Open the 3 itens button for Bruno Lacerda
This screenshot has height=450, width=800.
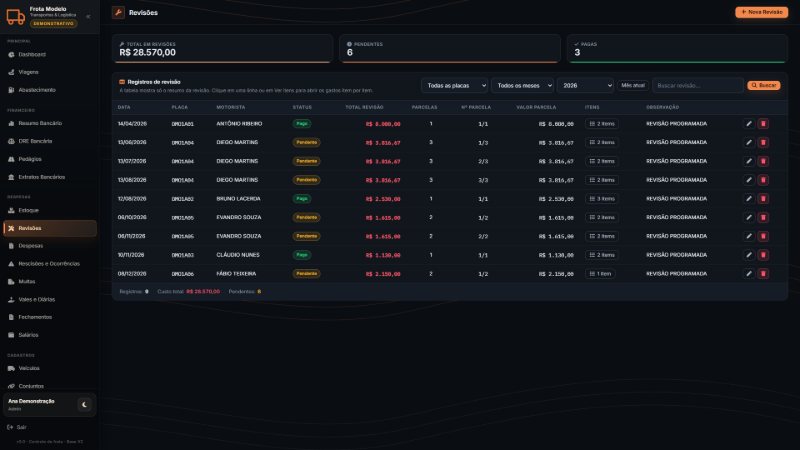[x=602, y=199]
